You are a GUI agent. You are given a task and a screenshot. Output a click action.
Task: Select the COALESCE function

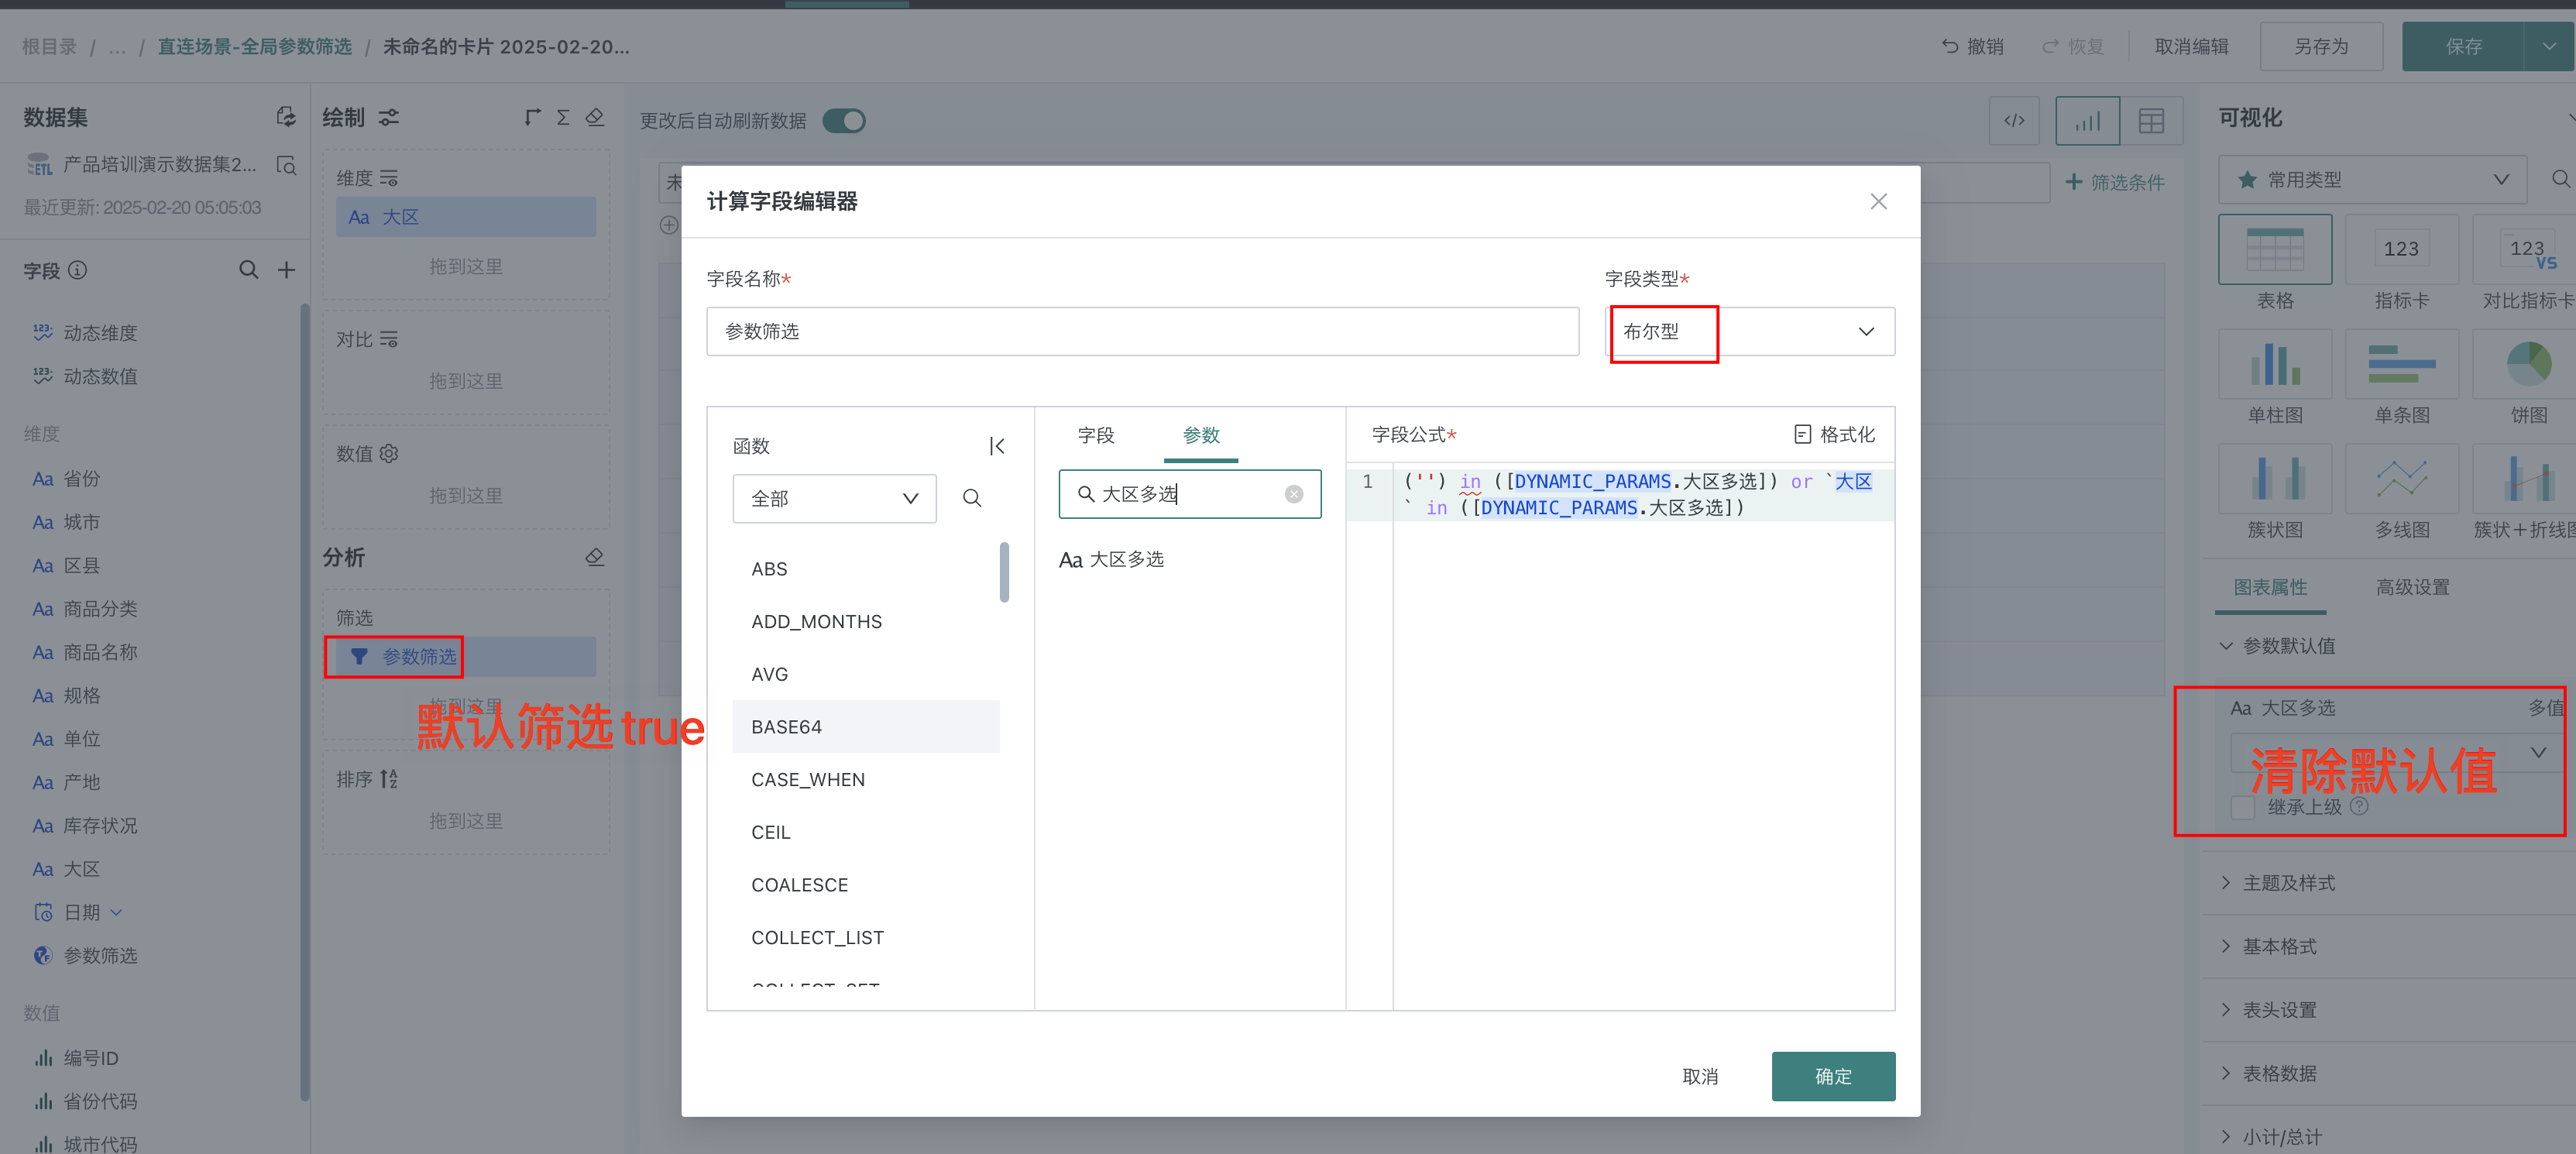pos(866,885)
